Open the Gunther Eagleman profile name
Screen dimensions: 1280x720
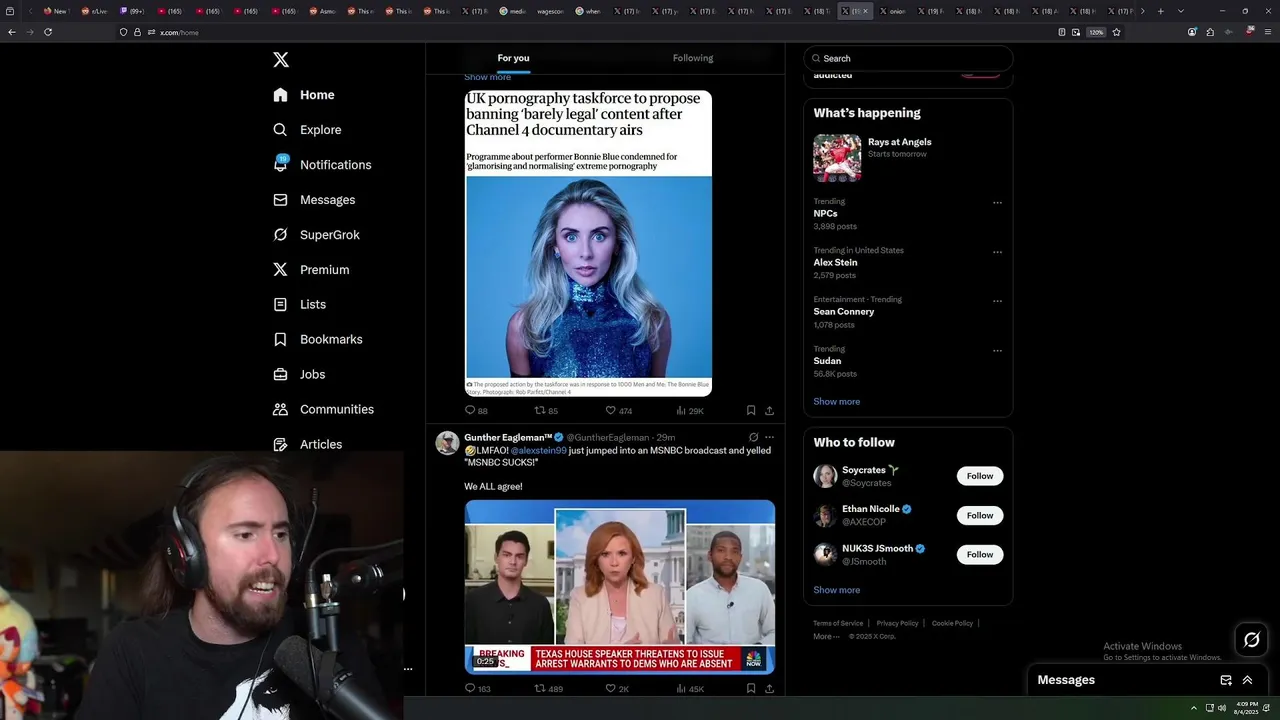pos(508,437)
